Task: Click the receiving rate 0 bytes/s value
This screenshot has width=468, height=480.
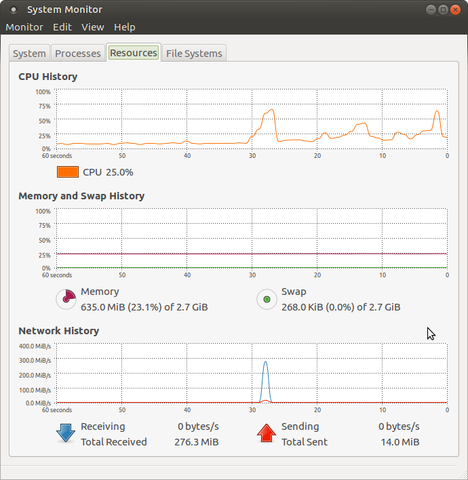Action: (198, 426)
